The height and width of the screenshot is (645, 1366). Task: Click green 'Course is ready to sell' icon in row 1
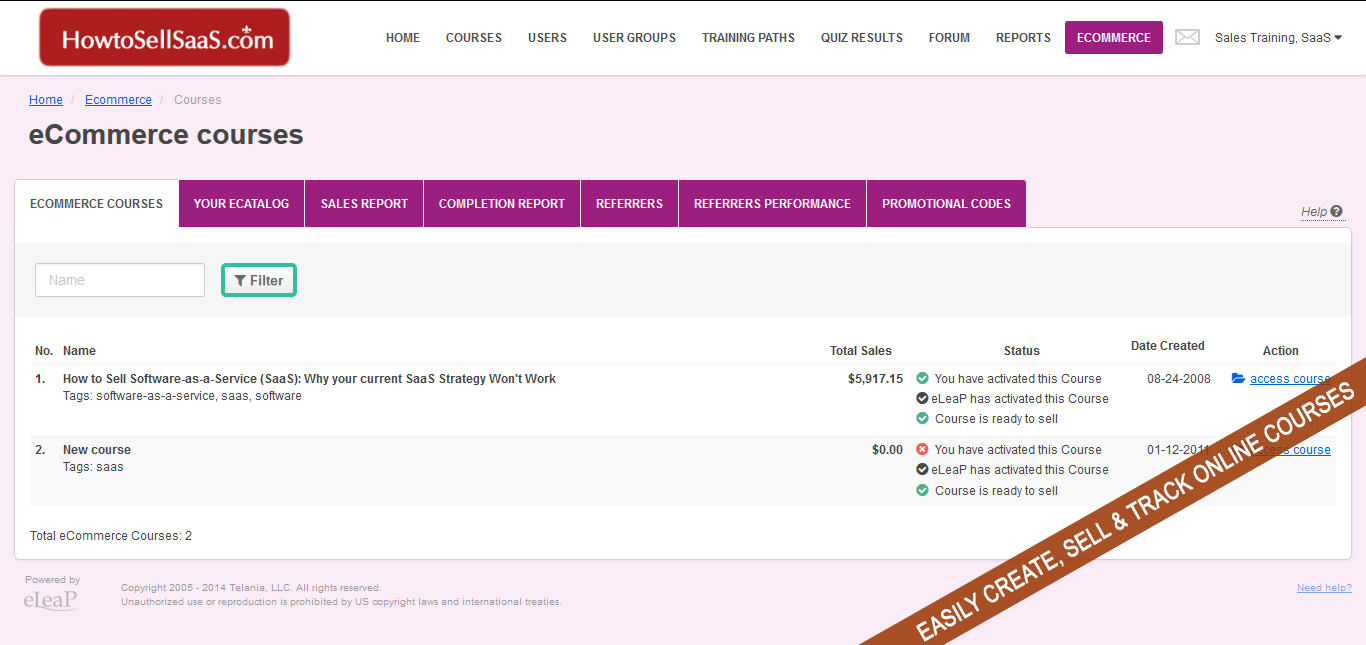922,419
